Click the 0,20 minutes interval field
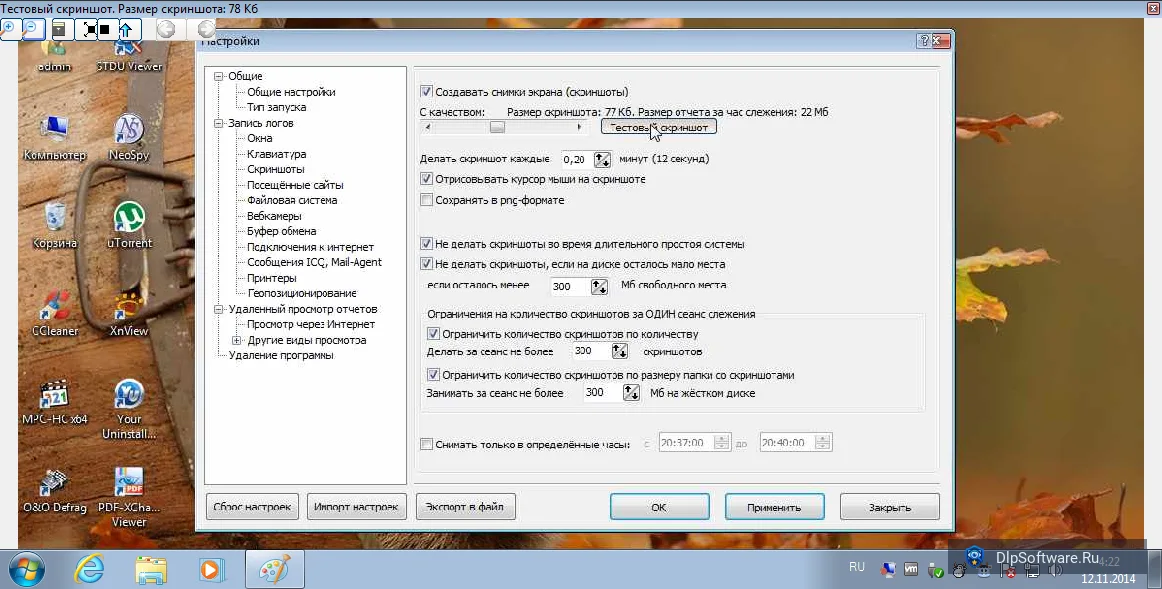The height and width of the screenshot is (589, 1162). point(577,159)
